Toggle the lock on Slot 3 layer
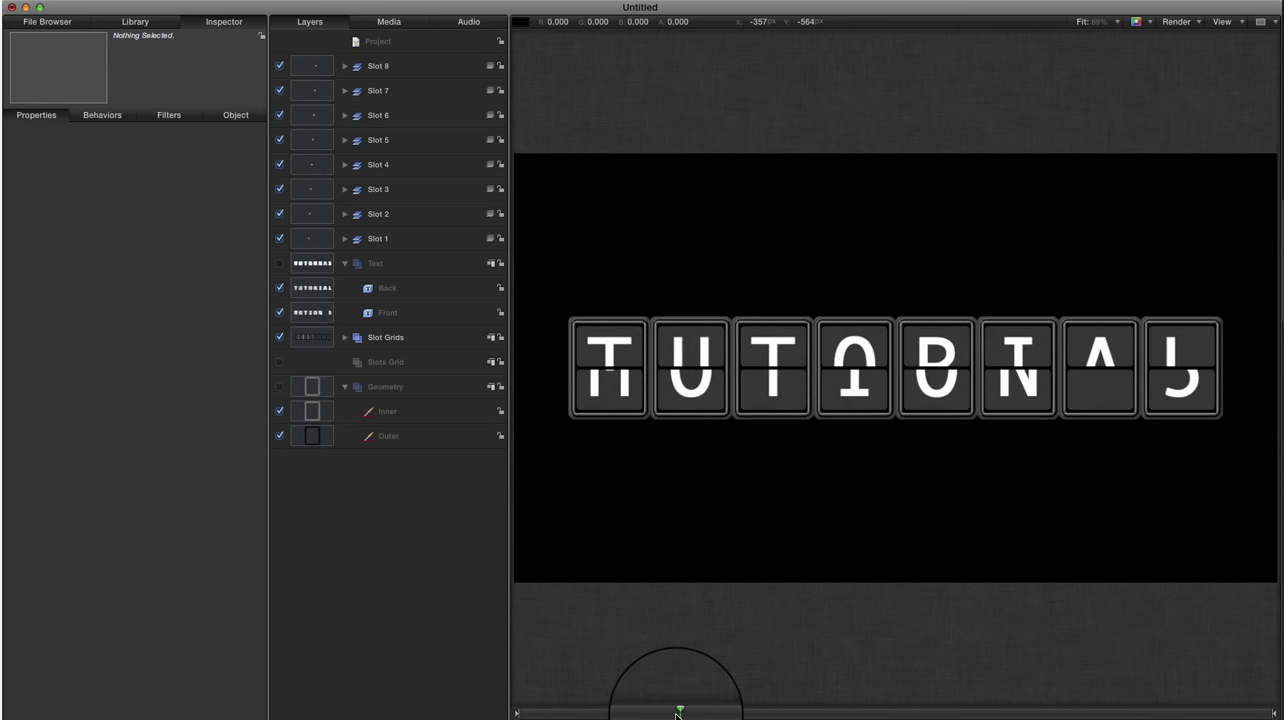This screenshot has width=1284, height=720. pyautogui.click(x=501, y=189)
